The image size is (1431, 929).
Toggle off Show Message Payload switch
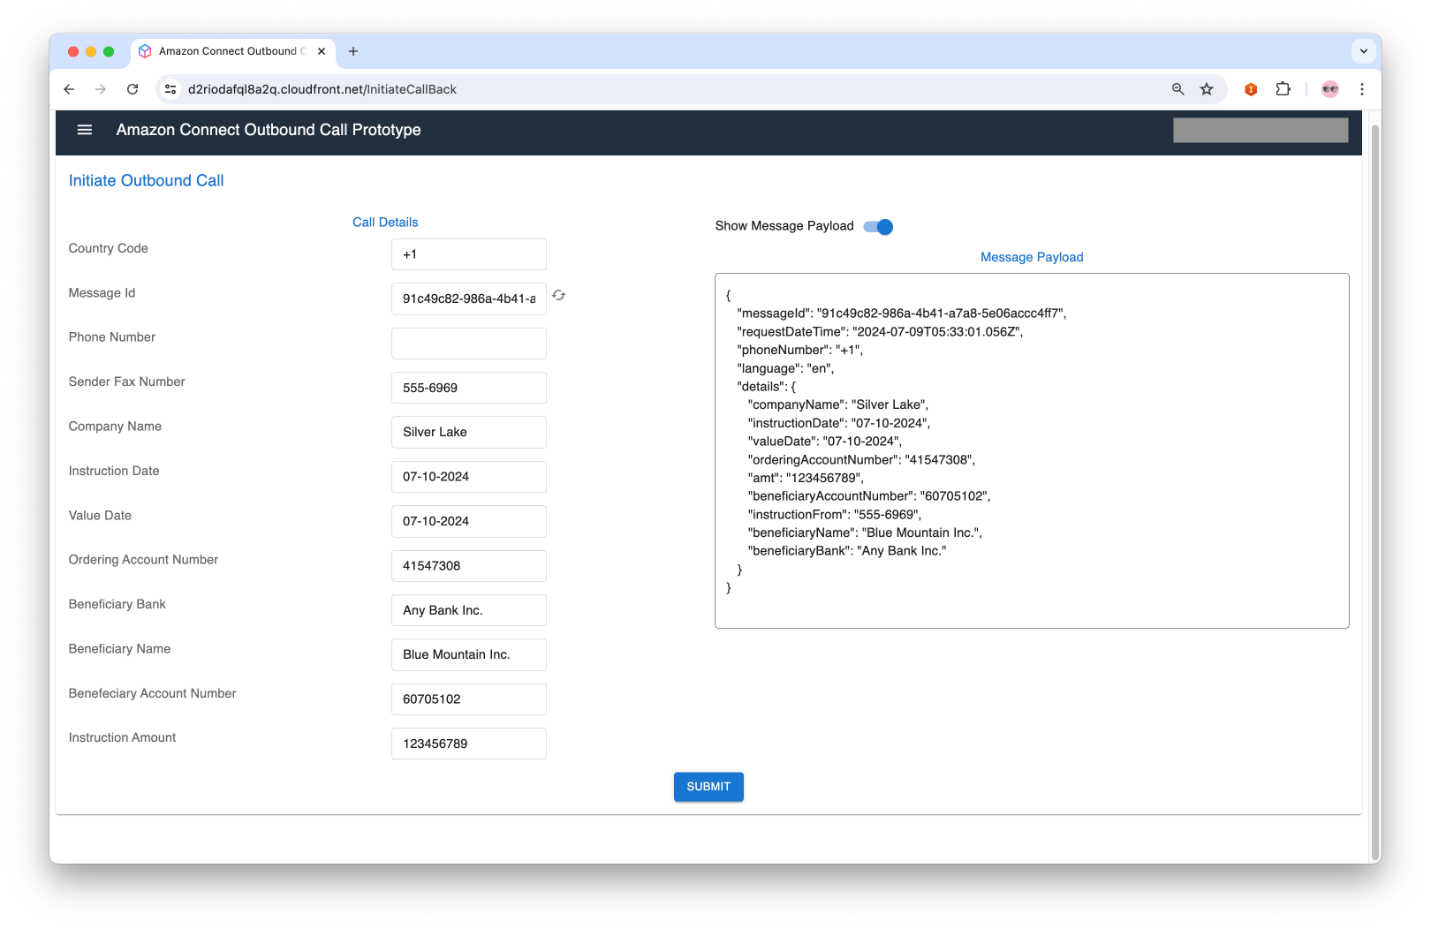tap(878, 227)
